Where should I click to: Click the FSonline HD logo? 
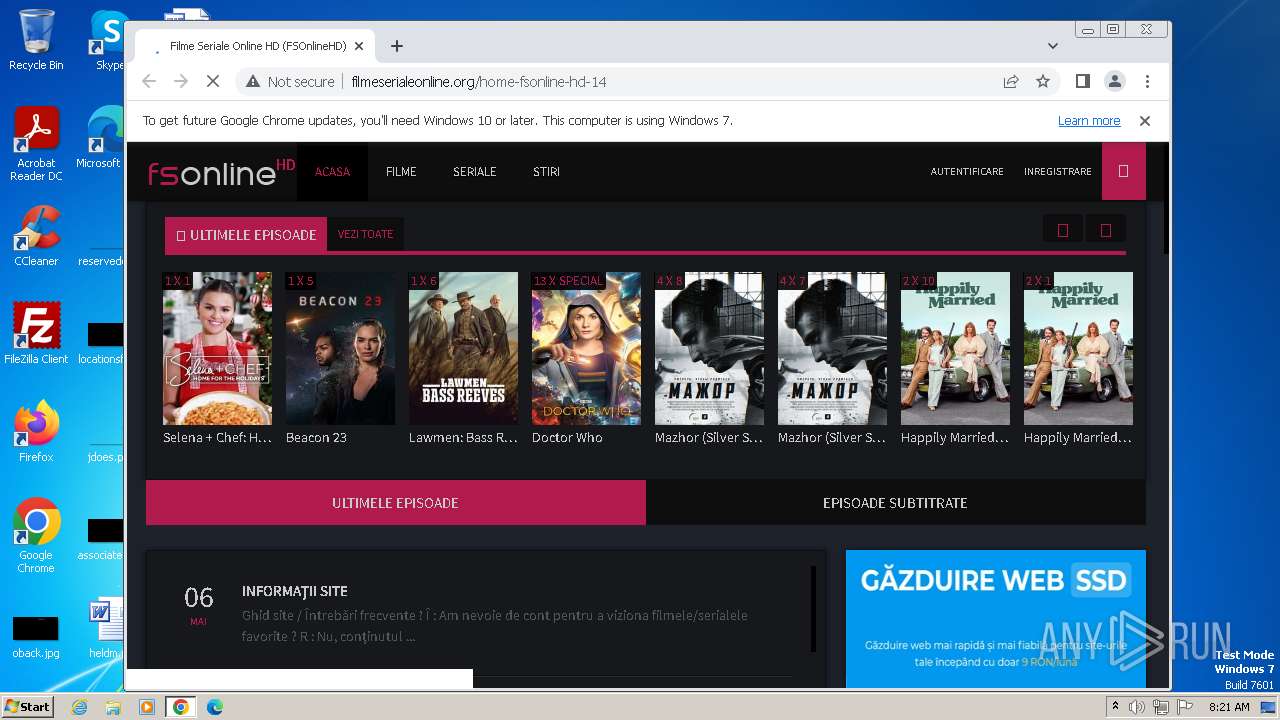[221, 172]
